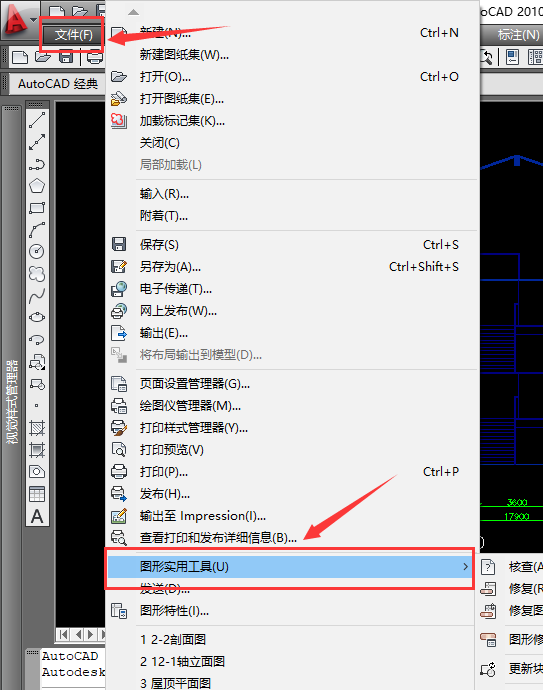
Task: Click the quick access dropdown beside logo
Action: pos(33,20)
